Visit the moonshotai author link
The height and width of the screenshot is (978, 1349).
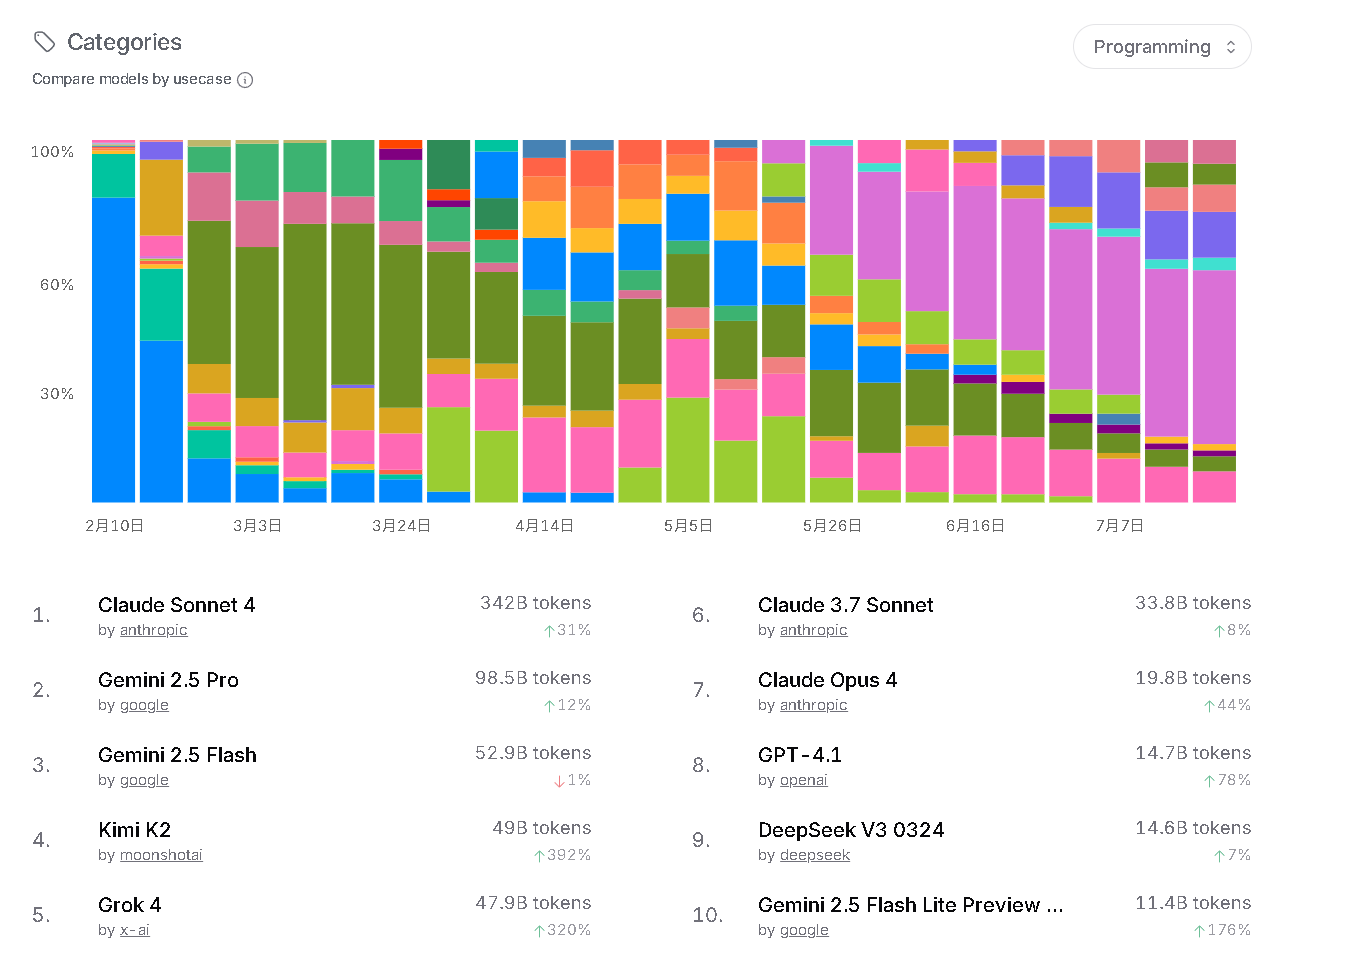[x=161, y=855]
